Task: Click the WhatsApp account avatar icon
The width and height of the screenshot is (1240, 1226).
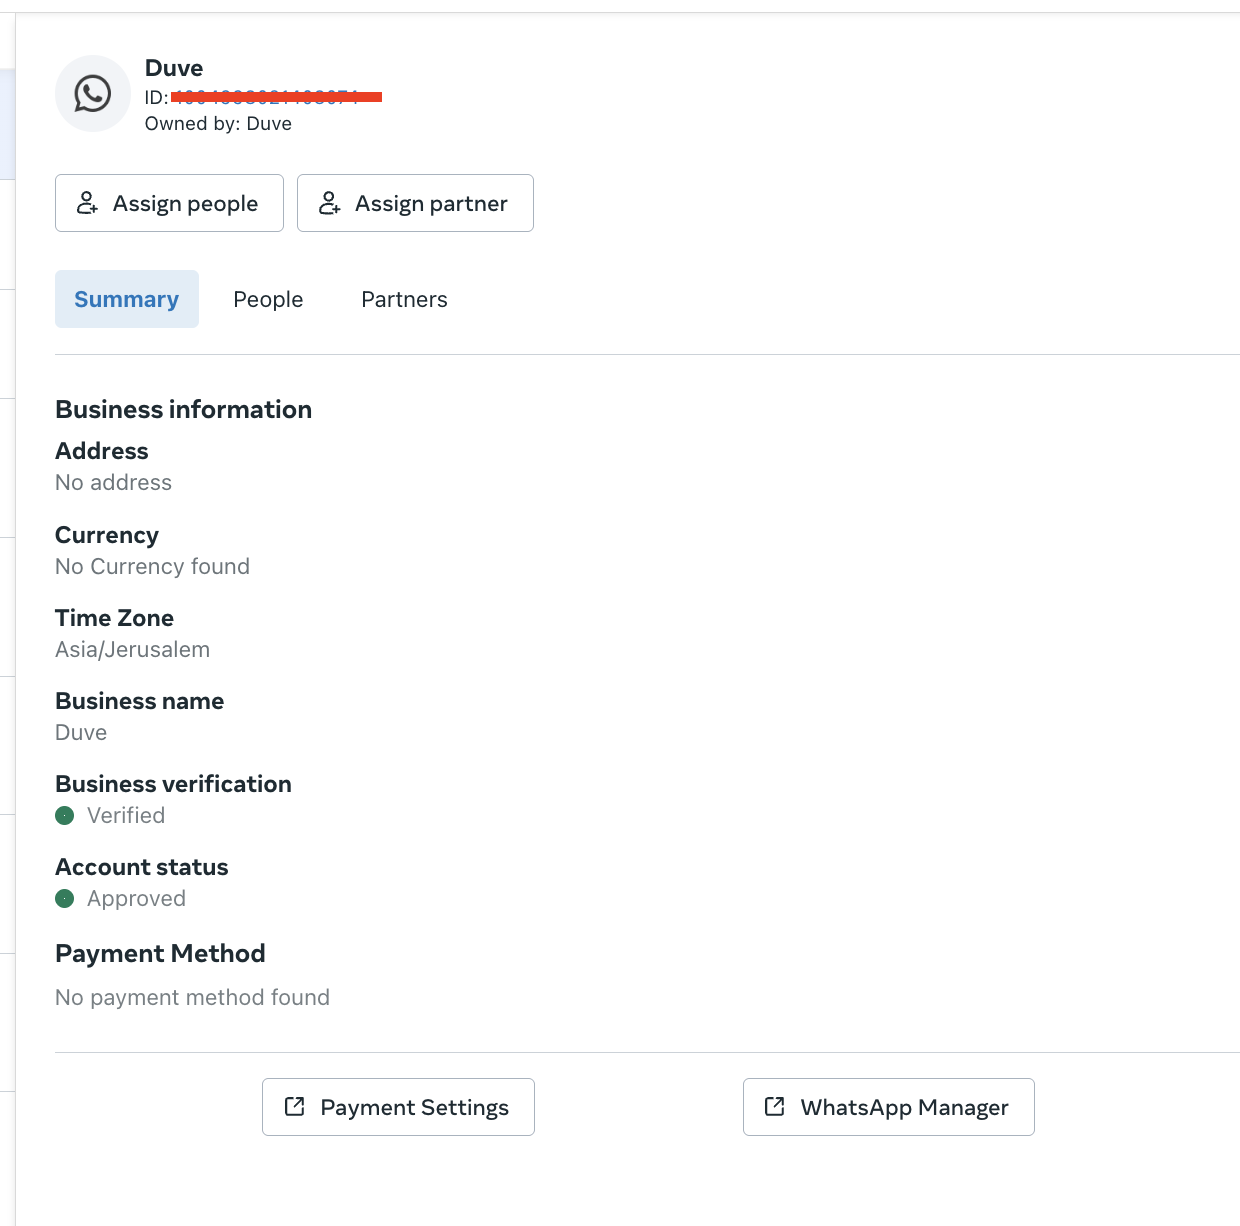Action: [93, 93]
